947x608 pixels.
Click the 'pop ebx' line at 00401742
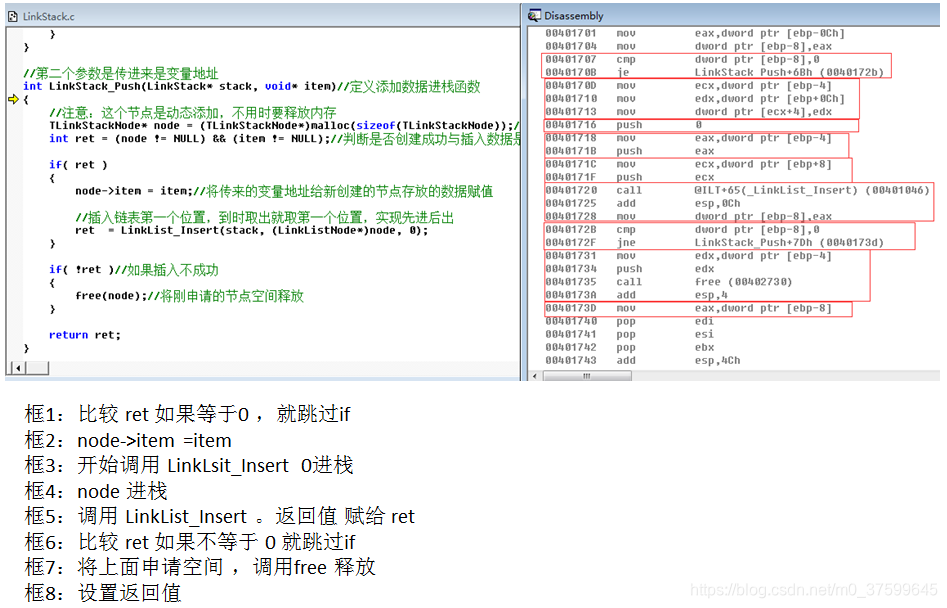[630, 348]
